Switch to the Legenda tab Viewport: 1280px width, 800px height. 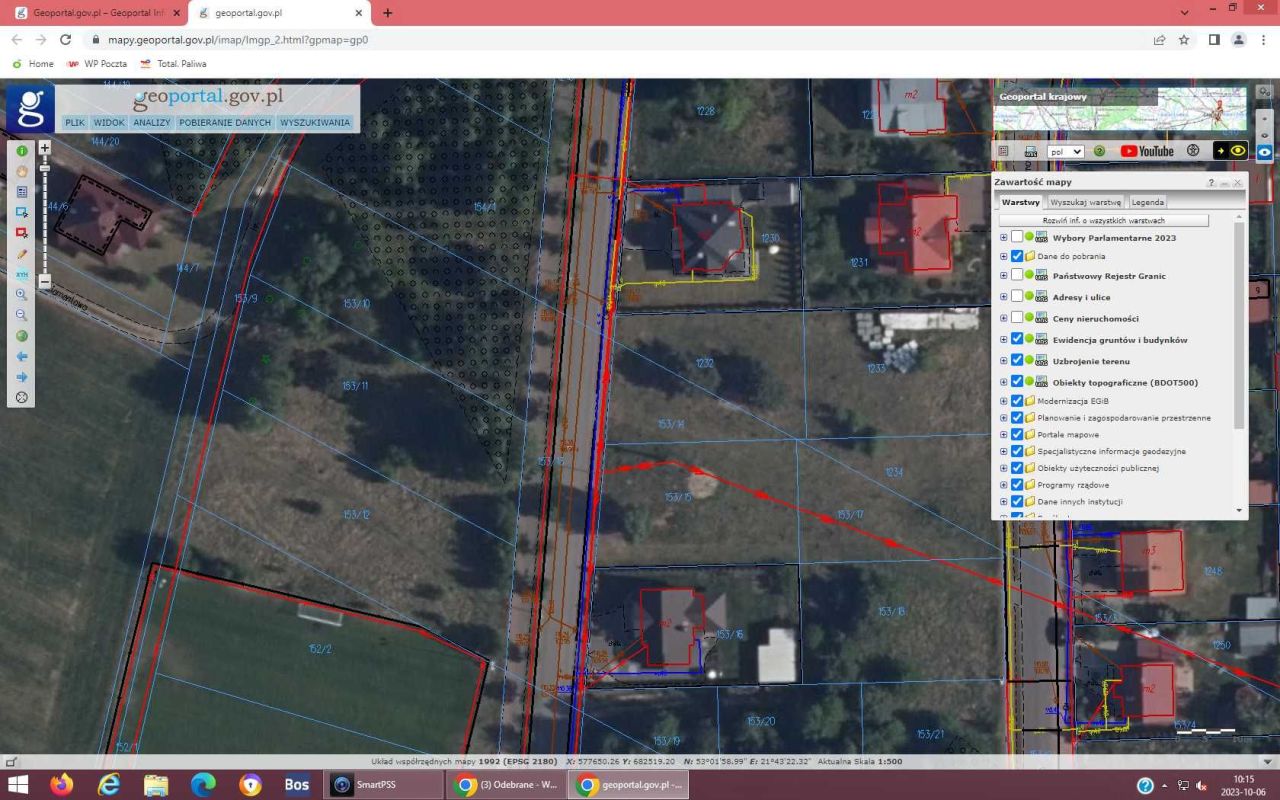pos(1147,202)
